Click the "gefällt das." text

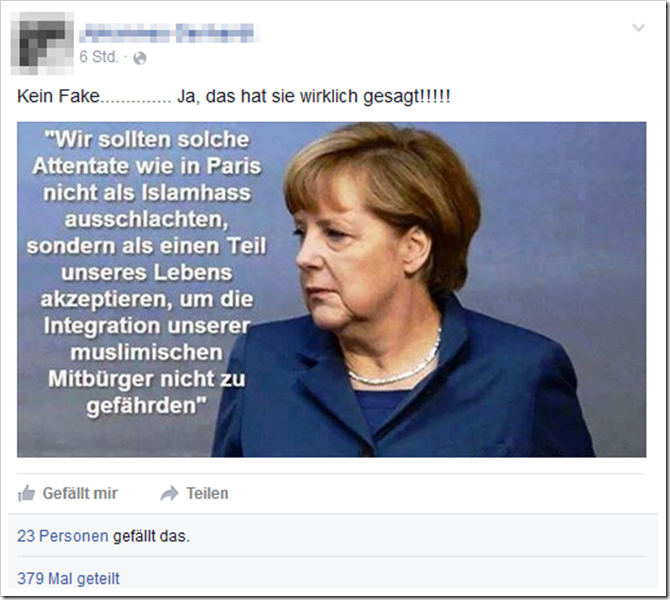pos(151,536)
